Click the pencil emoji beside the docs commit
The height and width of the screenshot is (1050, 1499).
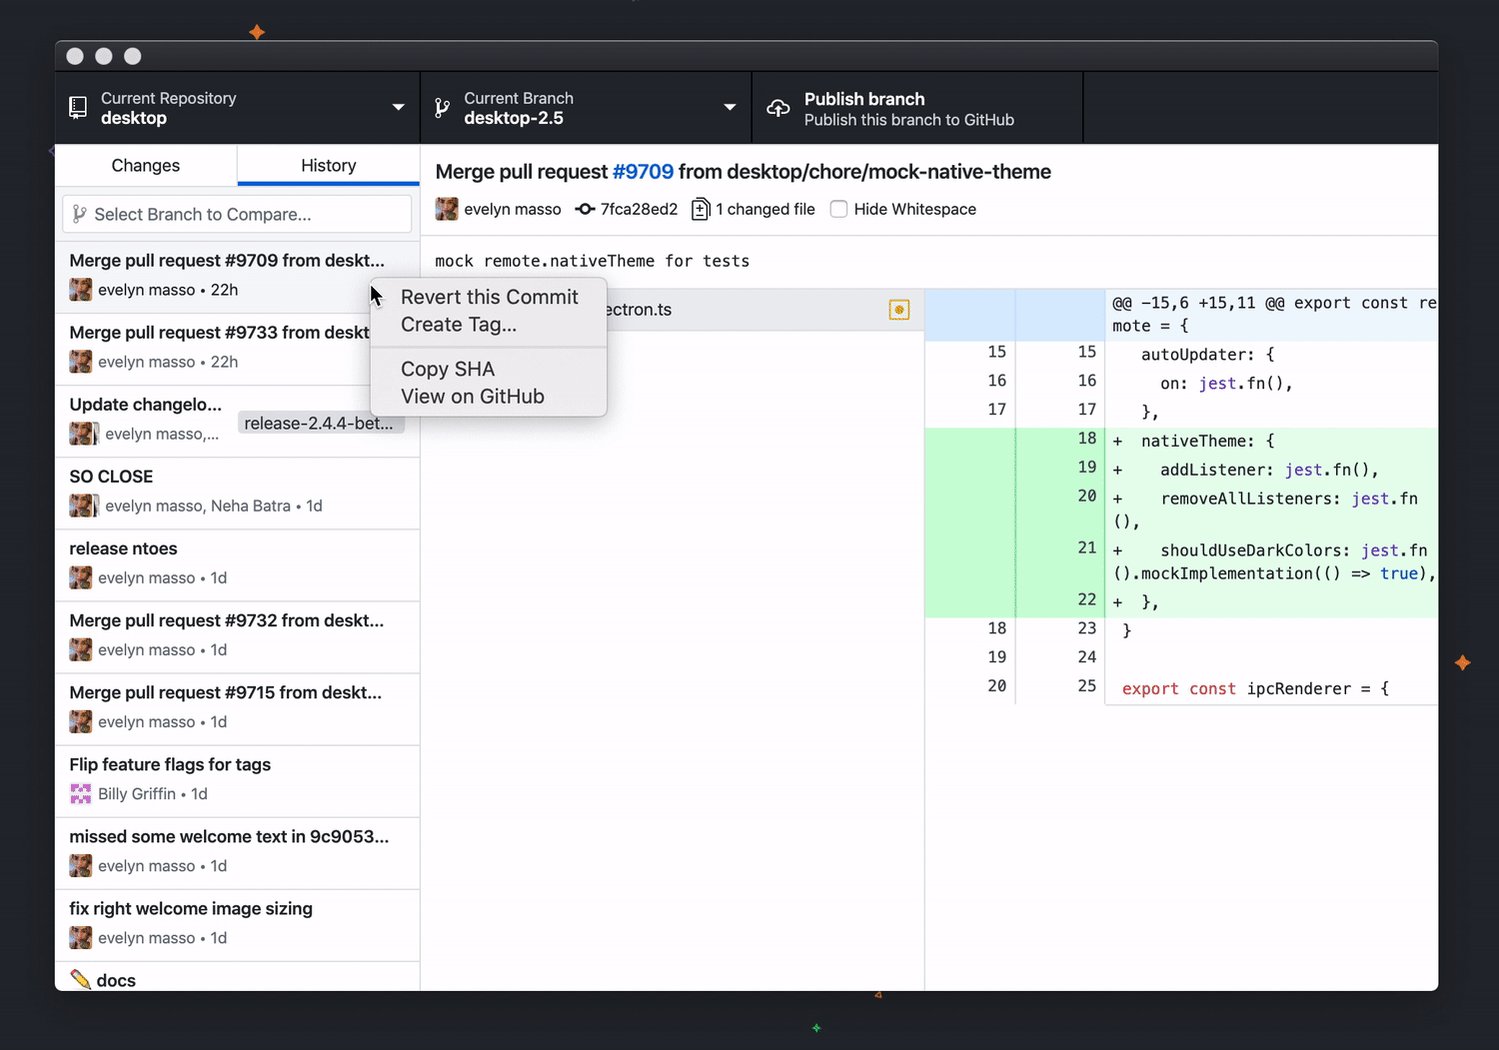(81, 979)
